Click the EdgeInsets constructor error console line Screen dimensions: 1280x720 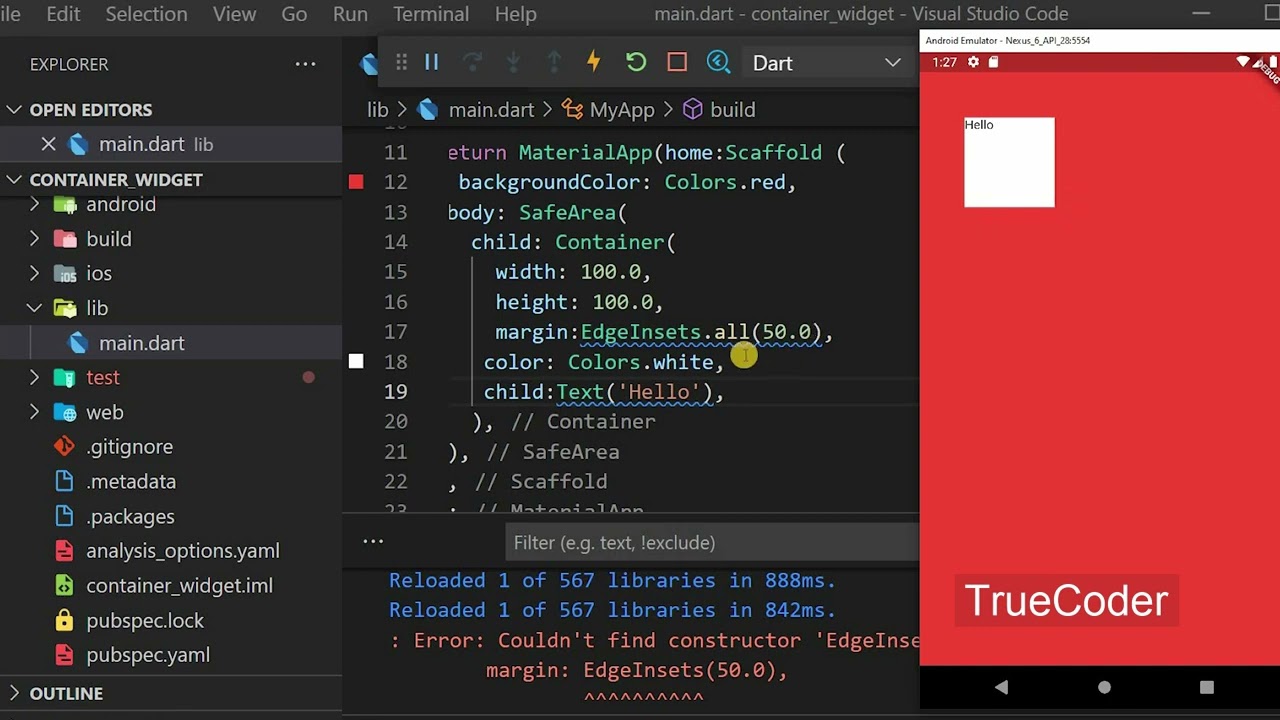click(654, 640)
